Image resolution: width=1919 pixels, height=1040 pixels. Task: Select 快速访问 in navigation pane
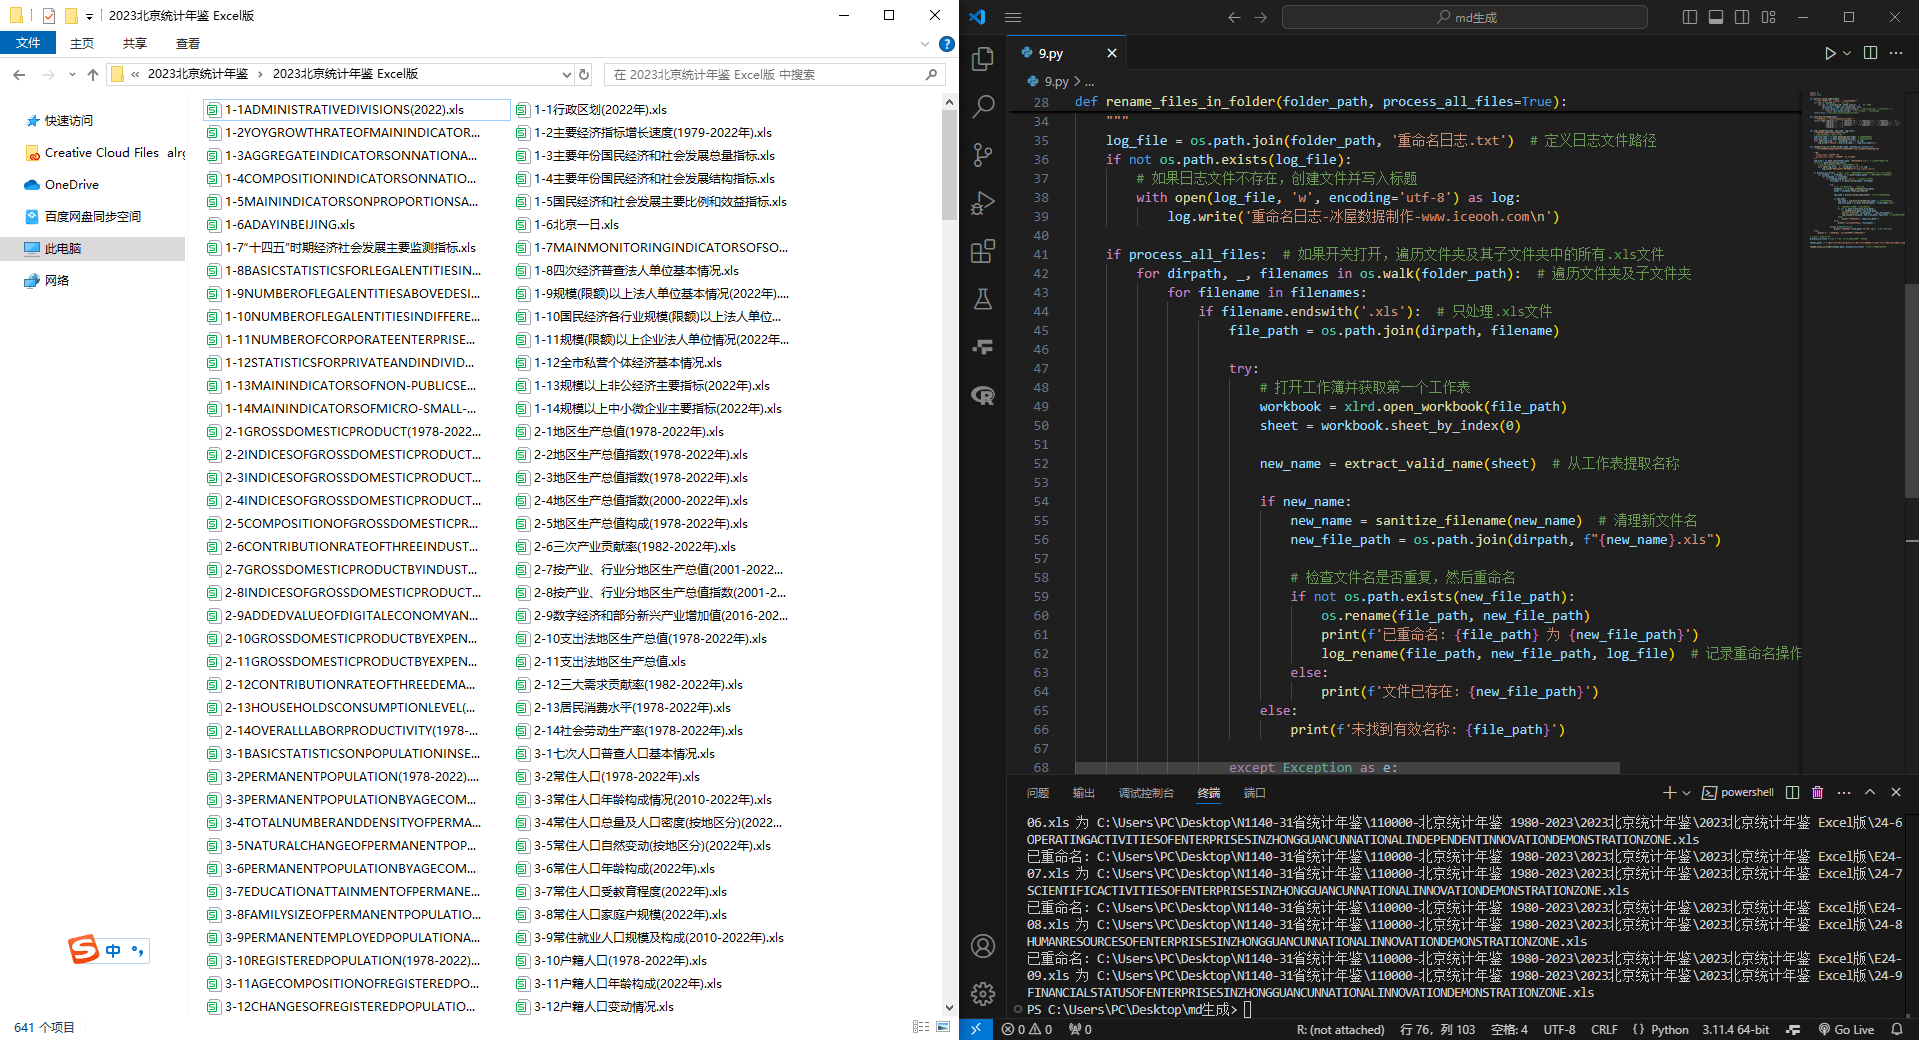(x=69, y=120)
